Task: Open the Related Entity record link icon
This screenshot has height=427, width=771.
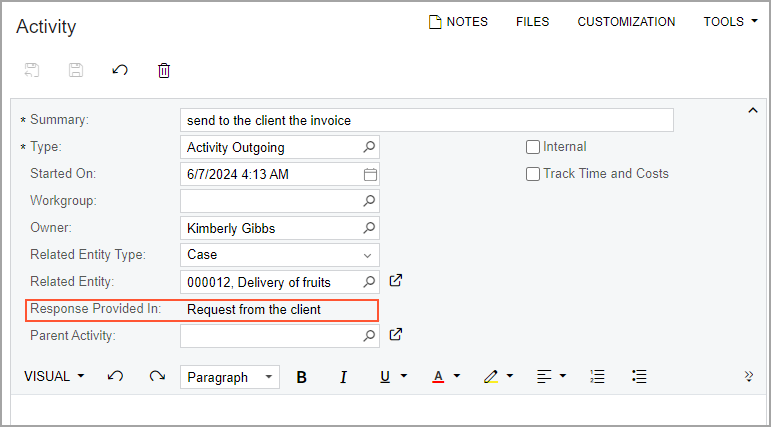Action: pos(395,281)
